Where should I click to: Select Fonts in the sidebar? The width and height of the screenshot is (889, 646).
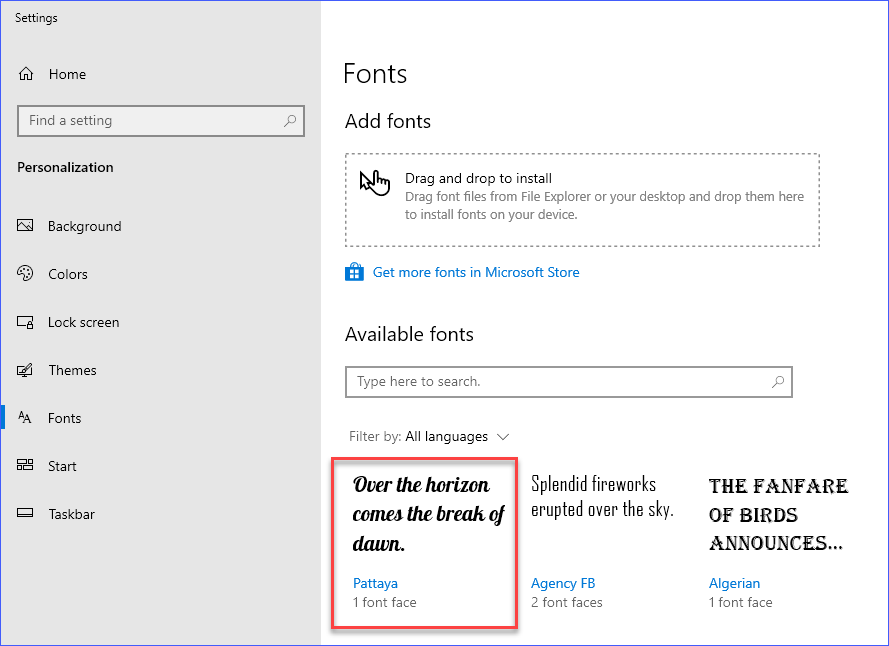[x=65, y=418]
